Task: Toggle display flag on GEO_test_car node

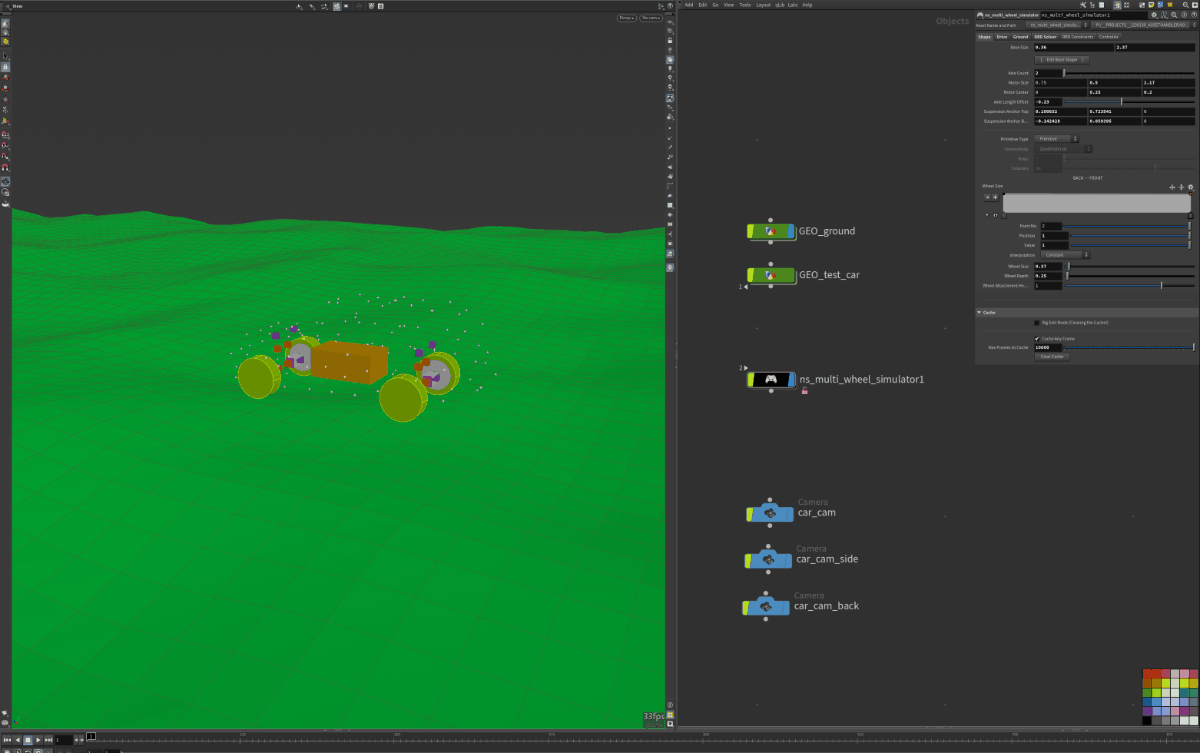Action: (x=791, y=275)
